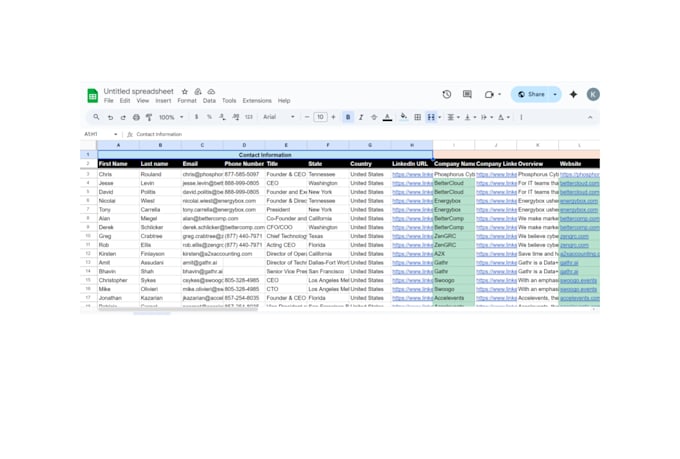
Task: Star the Untitled spreadsheet
Action: coord(185,92)
